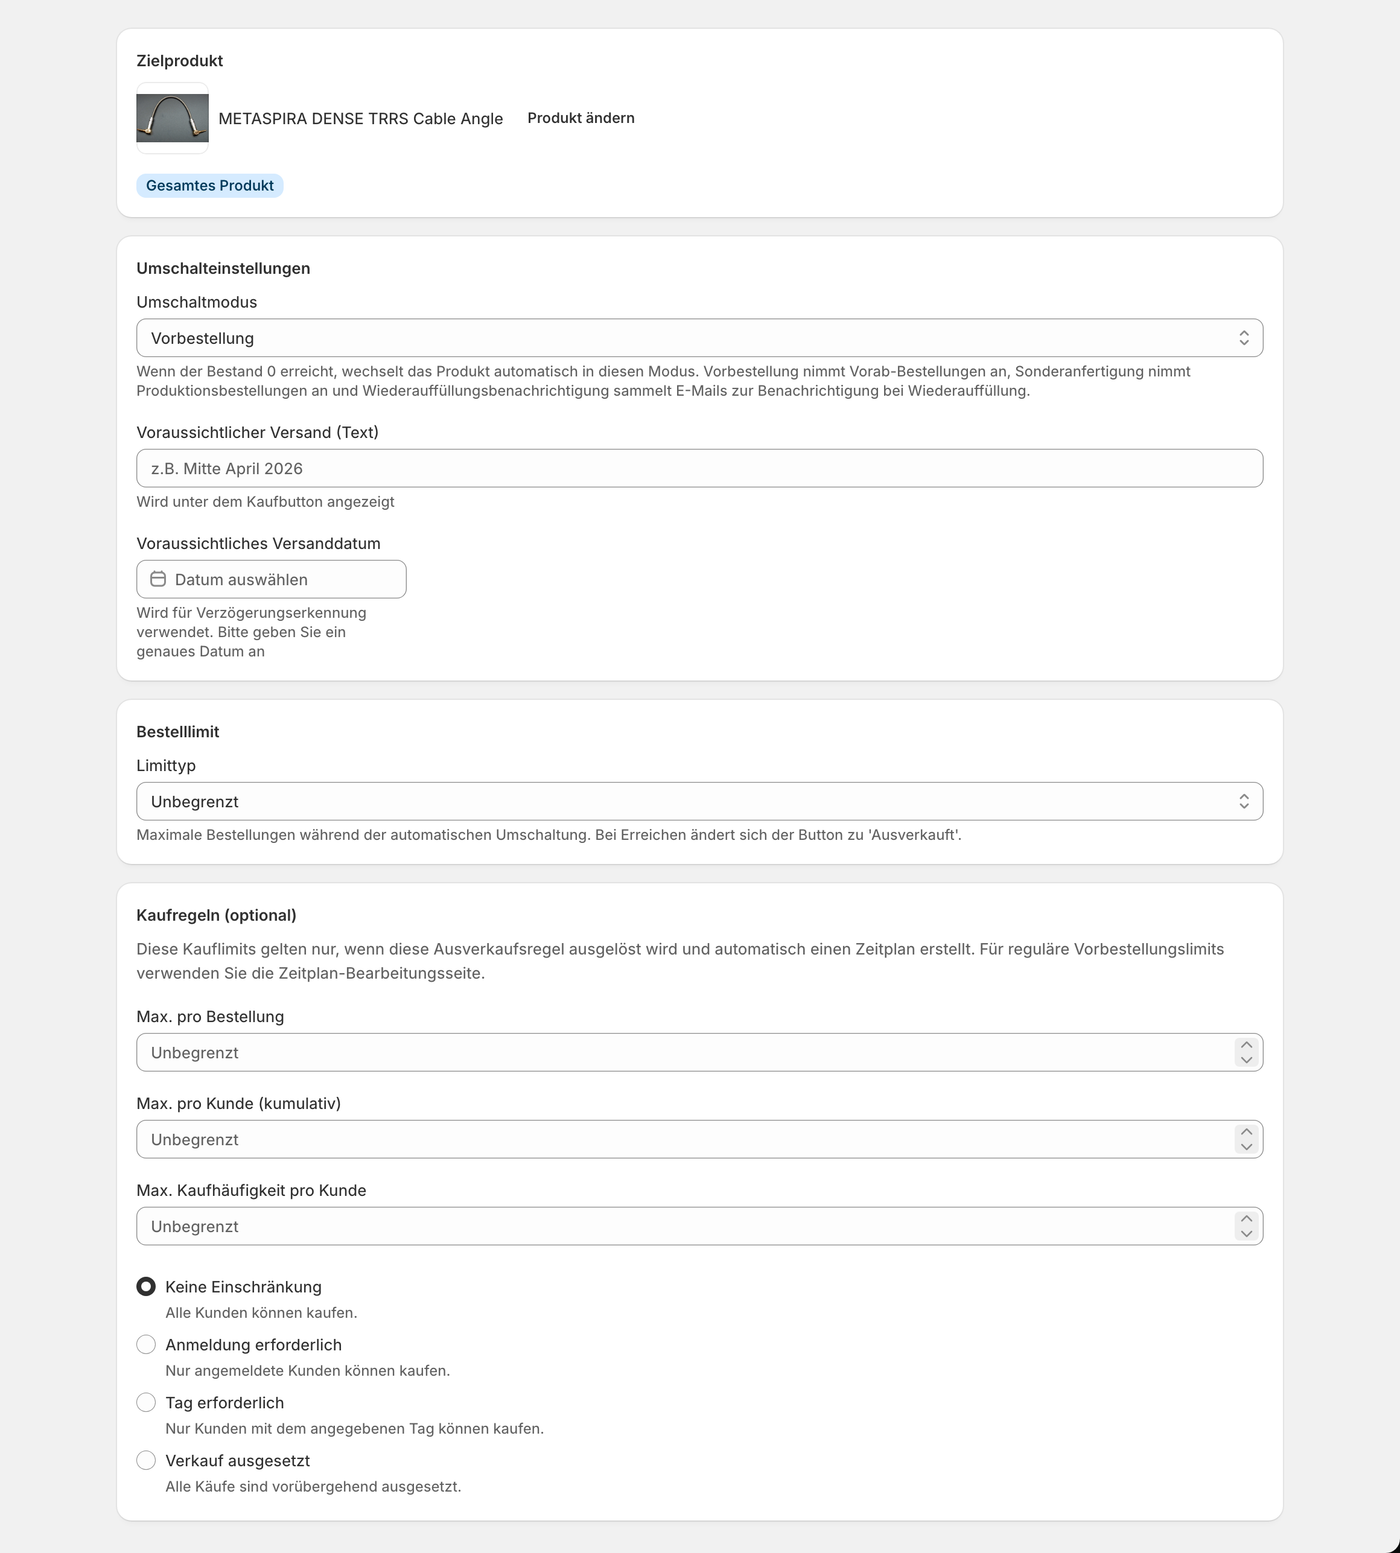1400x1553 pixels.
Task: Select Verkauf ausgesetzt radio option
Action: tap(146, 1461)
